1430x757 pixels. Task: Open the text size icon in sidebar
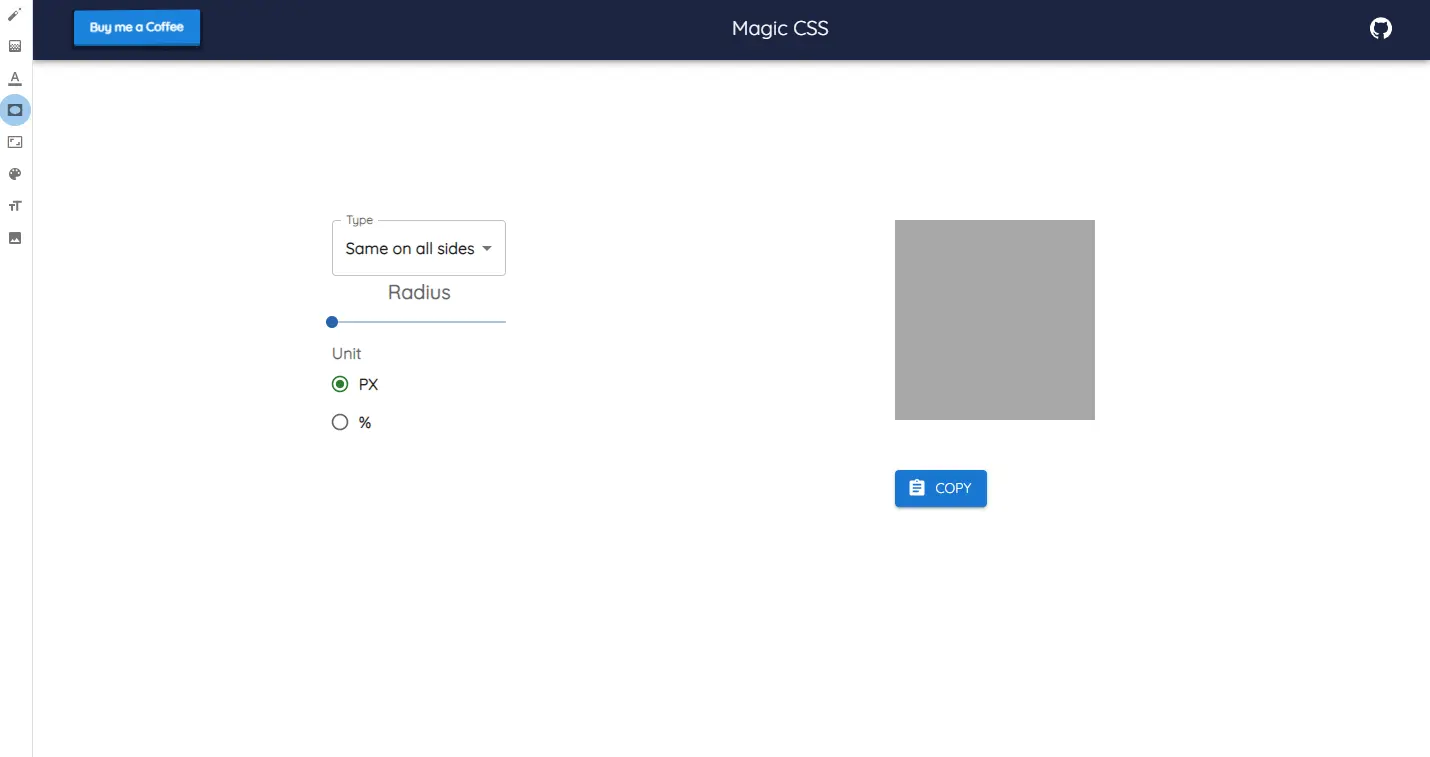15,206
